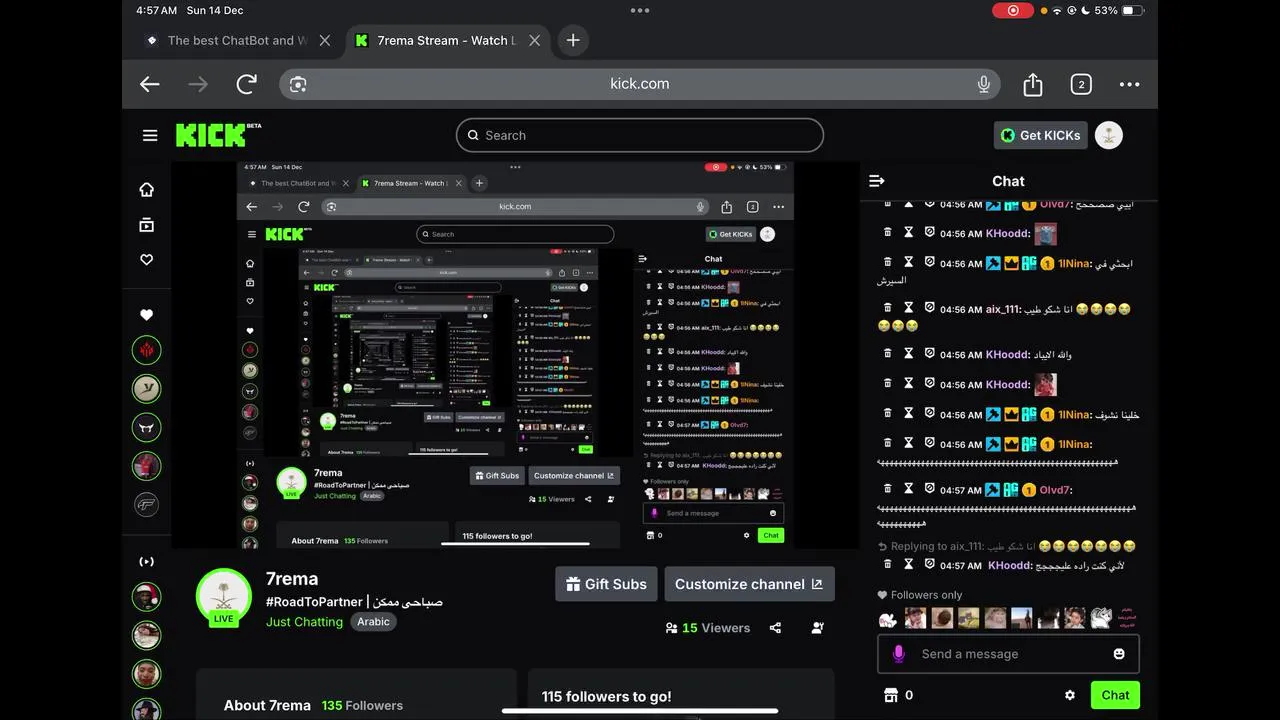Open the browser three-dot more menu
The image size is (1280, 720).
tap(1129, 84)
